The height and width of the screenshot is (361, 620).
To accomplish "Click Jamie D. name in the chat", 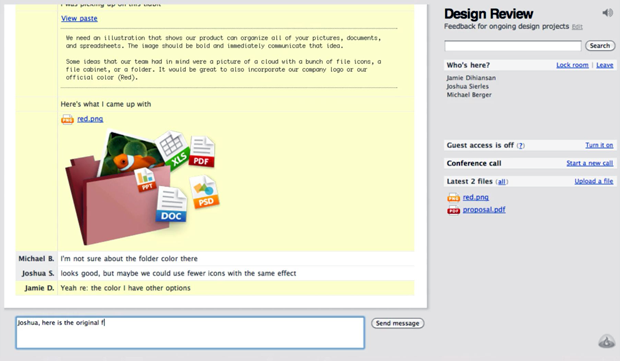I will 39,288.
